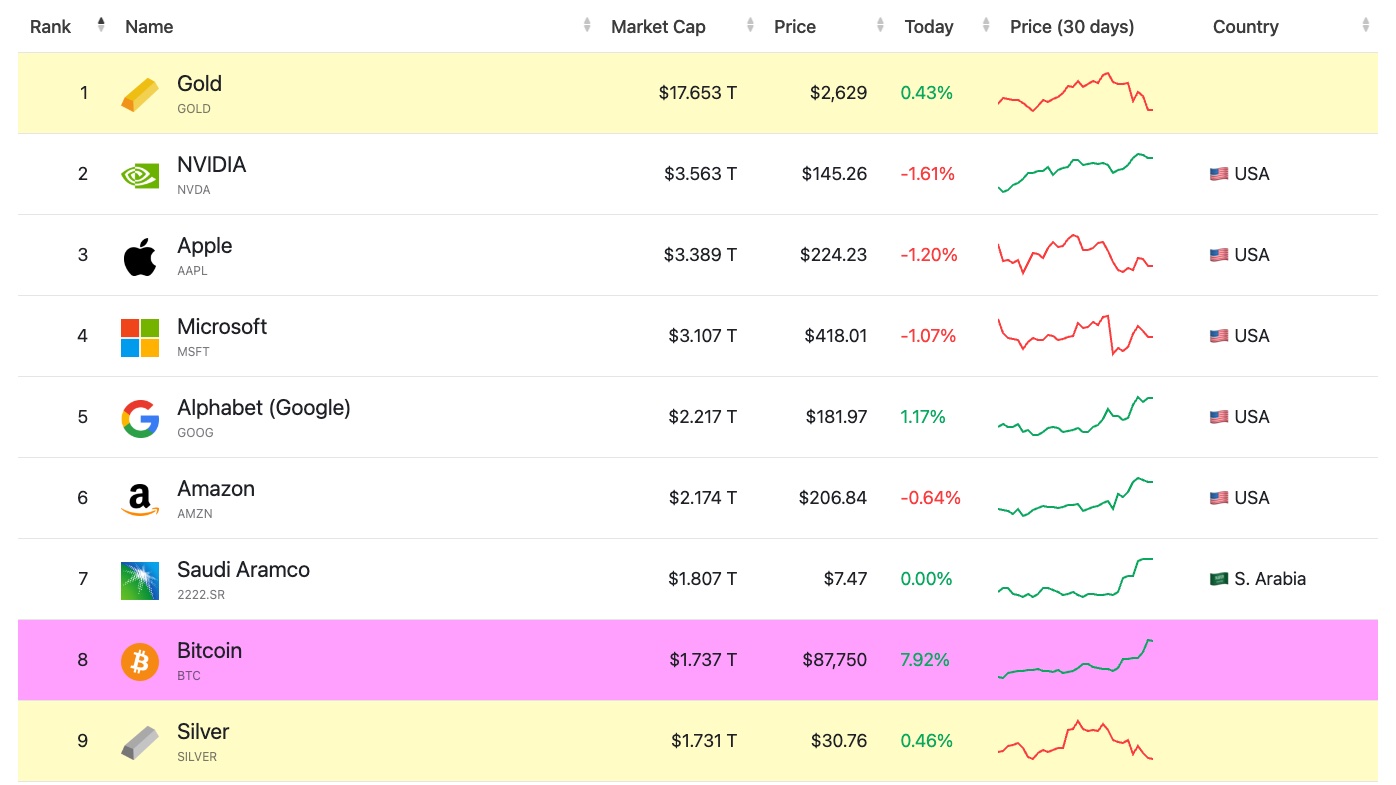
Task: Click the Price (30 days) column header
Action: [x=1072, y=27]
